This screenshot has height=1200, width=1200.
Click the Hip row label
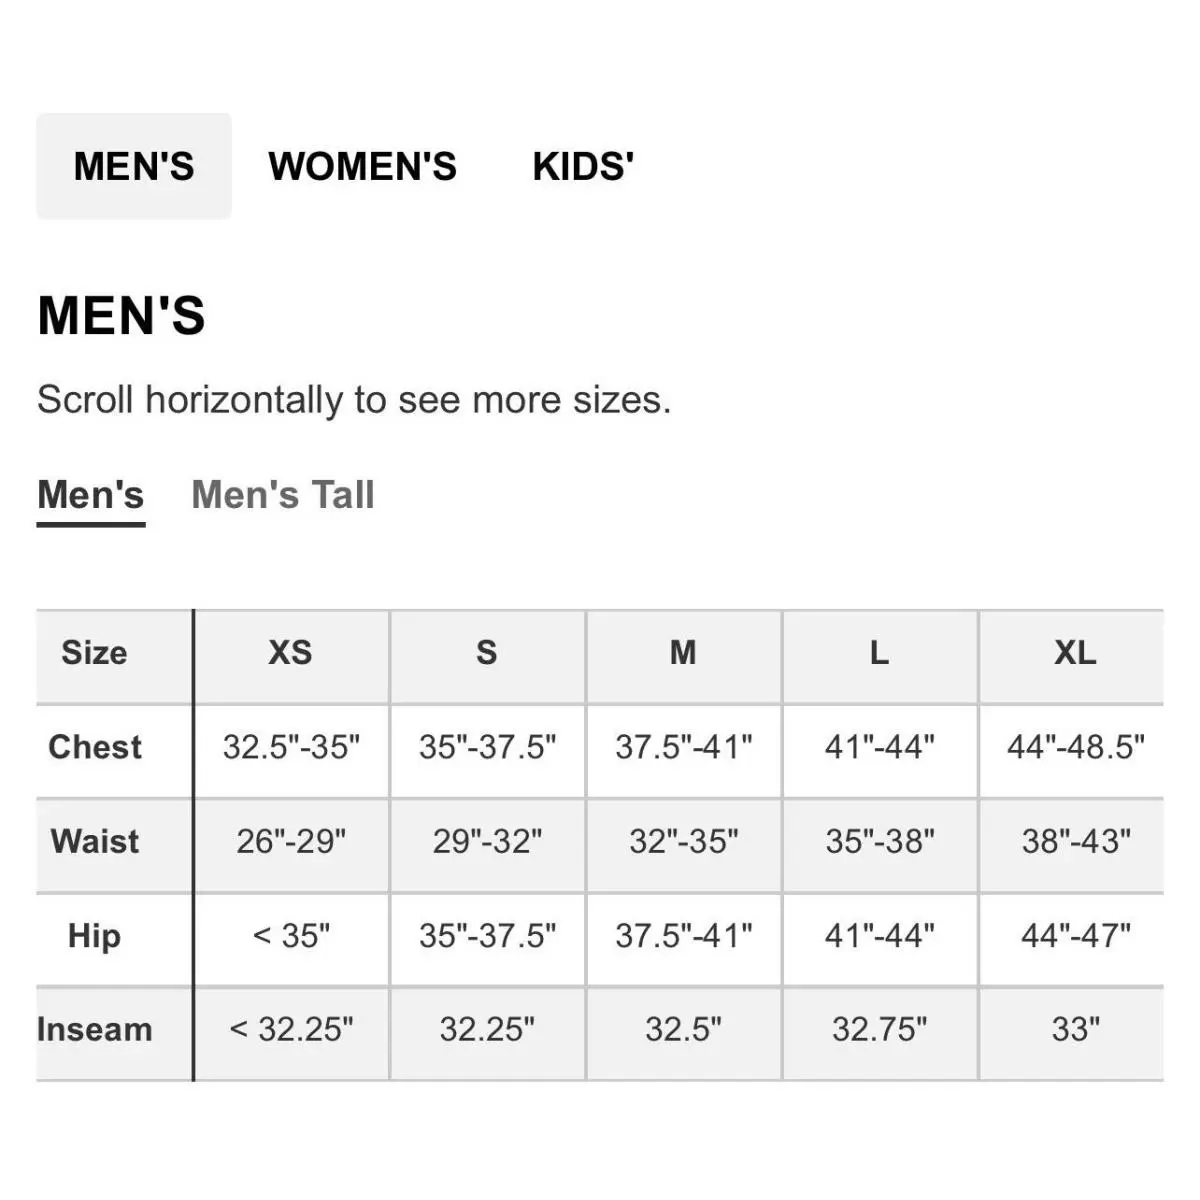(95, 936)
